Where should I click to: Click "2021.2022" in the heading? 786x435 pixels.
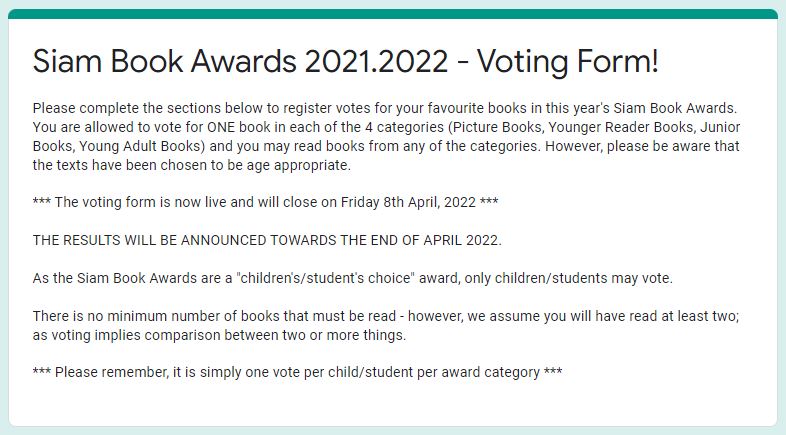point(376,61)
